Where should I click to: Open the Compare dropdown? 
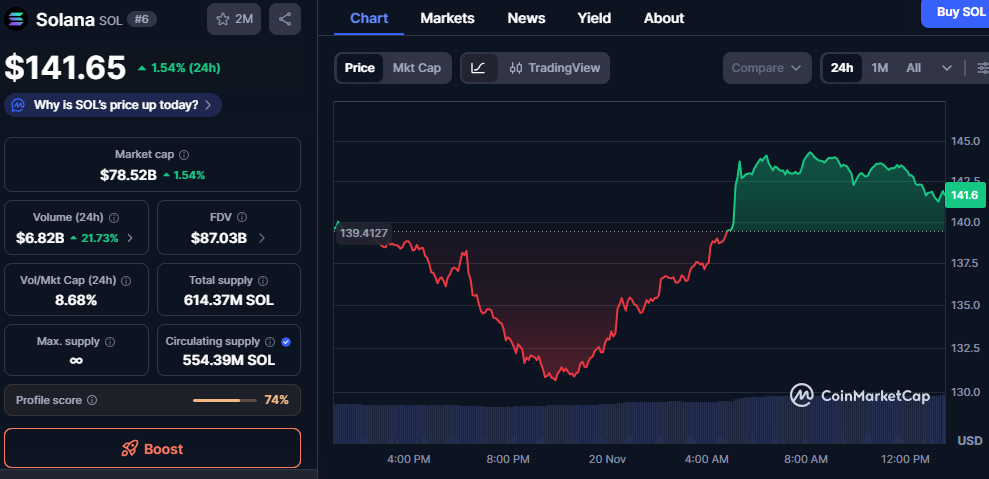click(x=766, y=68)
